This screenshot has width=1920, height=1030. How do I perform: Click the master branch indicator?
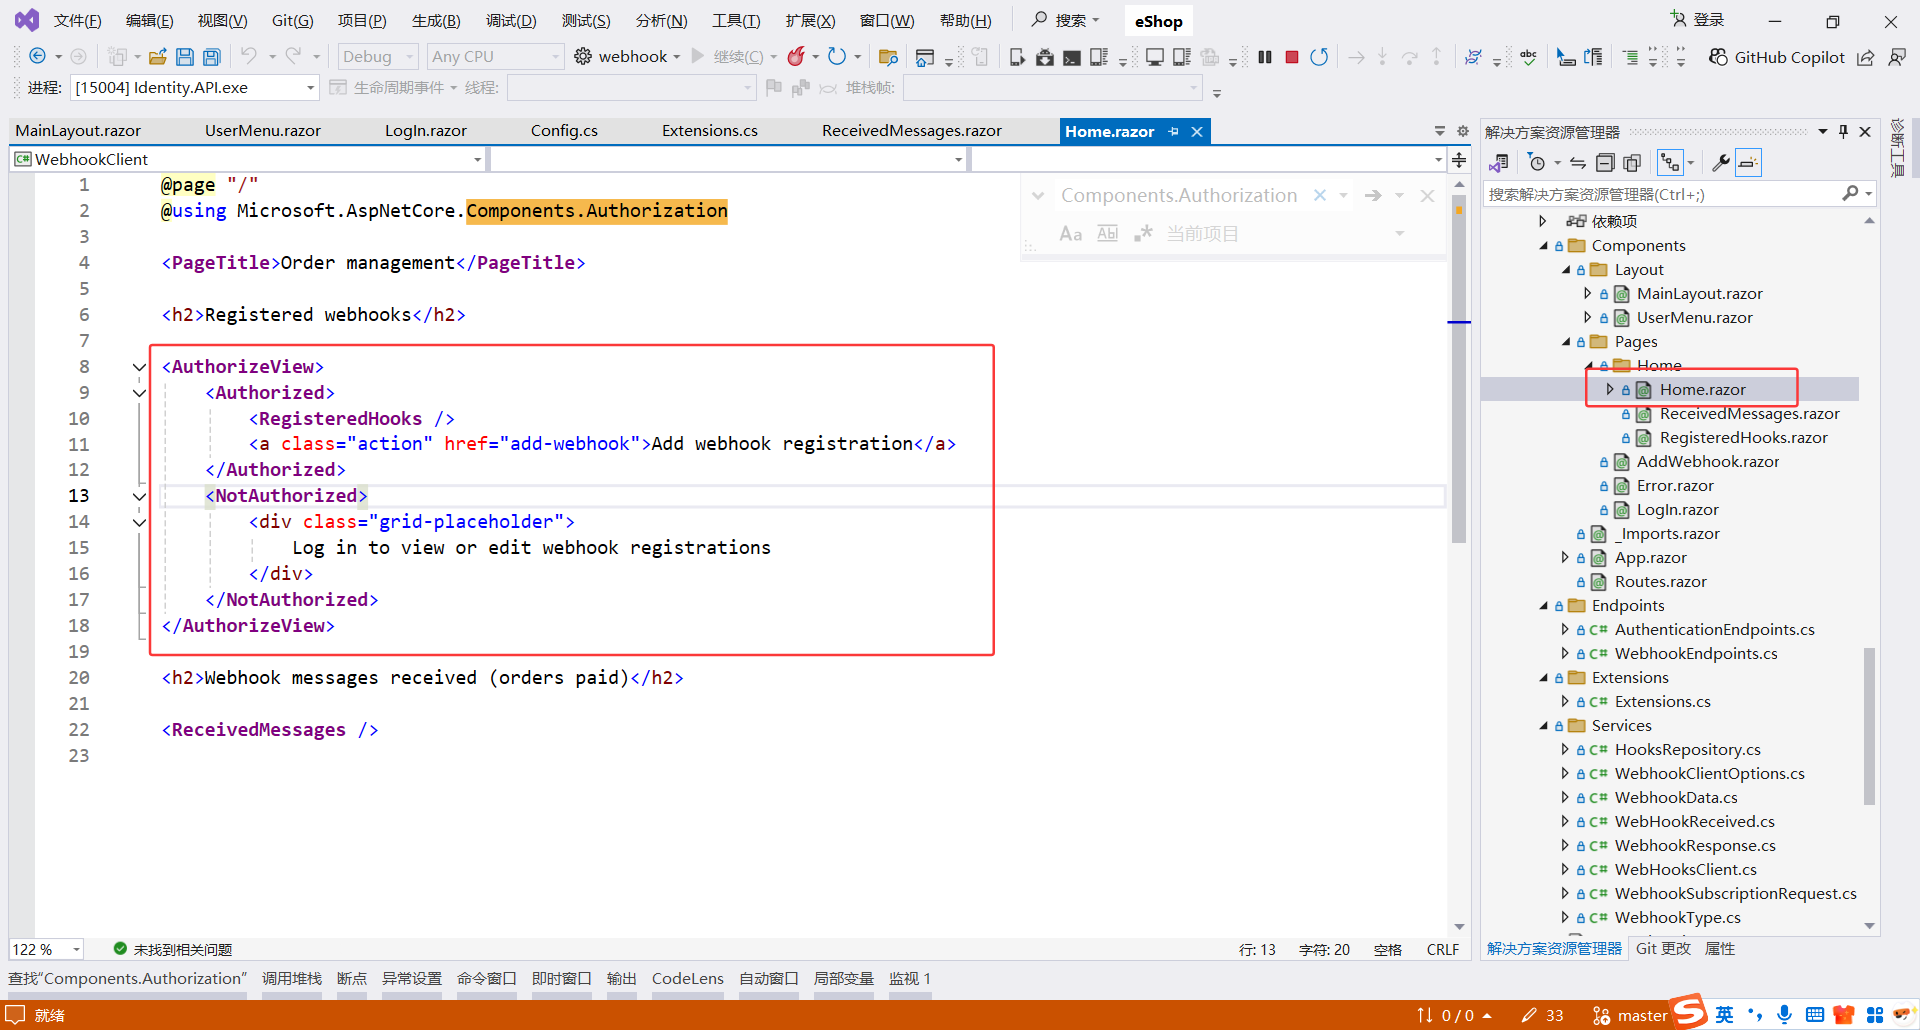[x=1630, y=1015]
